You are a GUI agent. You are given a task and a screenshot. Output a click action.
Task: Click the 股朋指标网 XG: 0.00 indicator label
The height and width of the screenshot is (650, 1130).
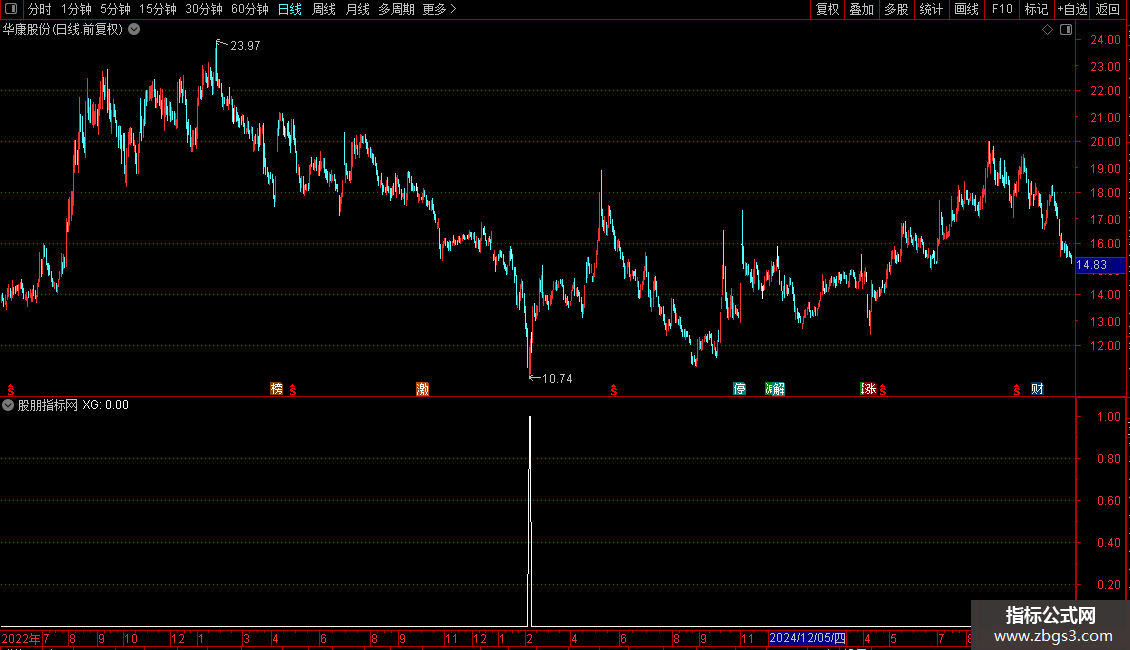point(73,405)
